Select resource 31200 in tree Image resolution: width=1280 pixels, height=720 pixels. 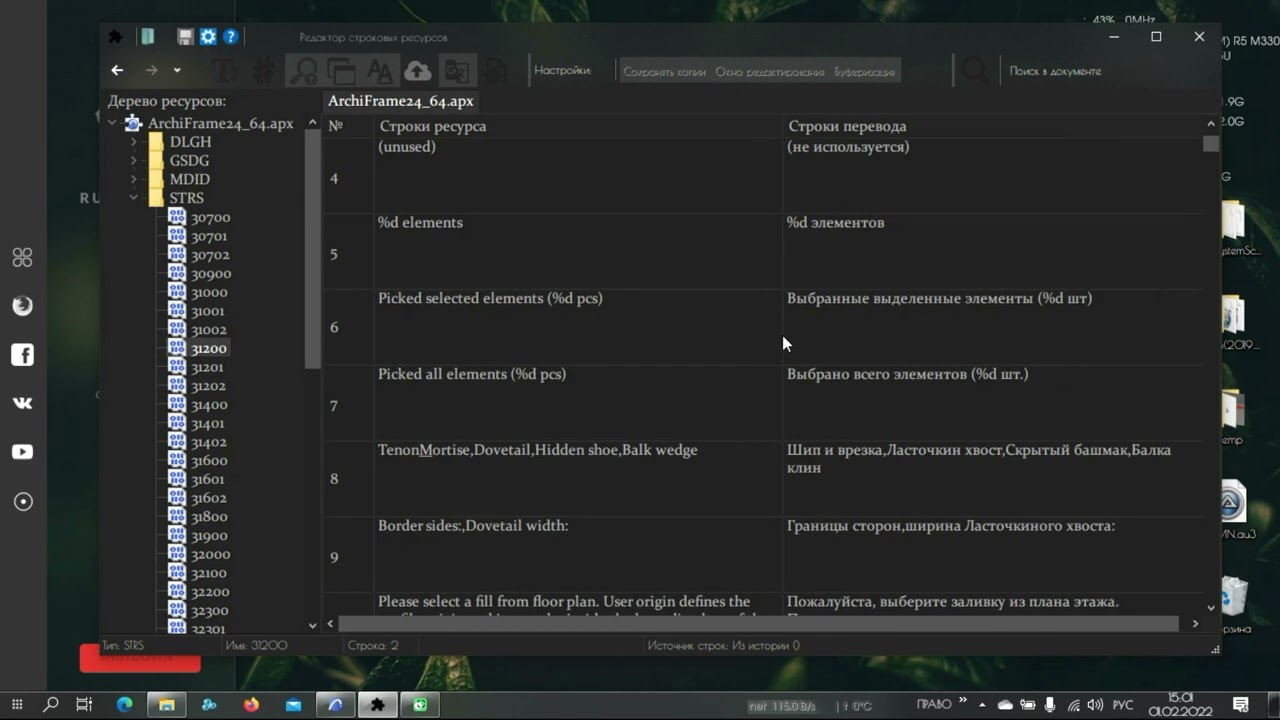coord(209,348)
